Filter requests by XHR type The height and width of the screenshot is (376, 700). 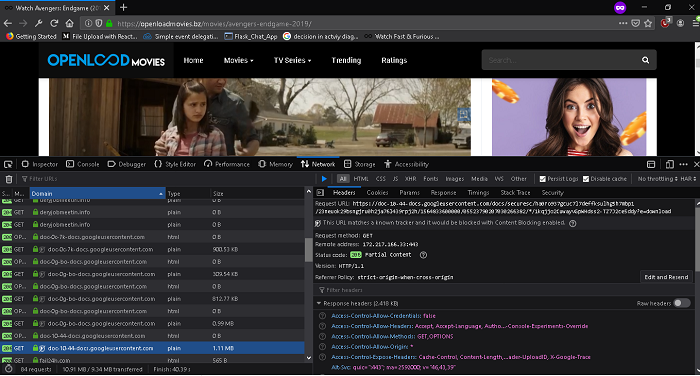click(410, 179)
